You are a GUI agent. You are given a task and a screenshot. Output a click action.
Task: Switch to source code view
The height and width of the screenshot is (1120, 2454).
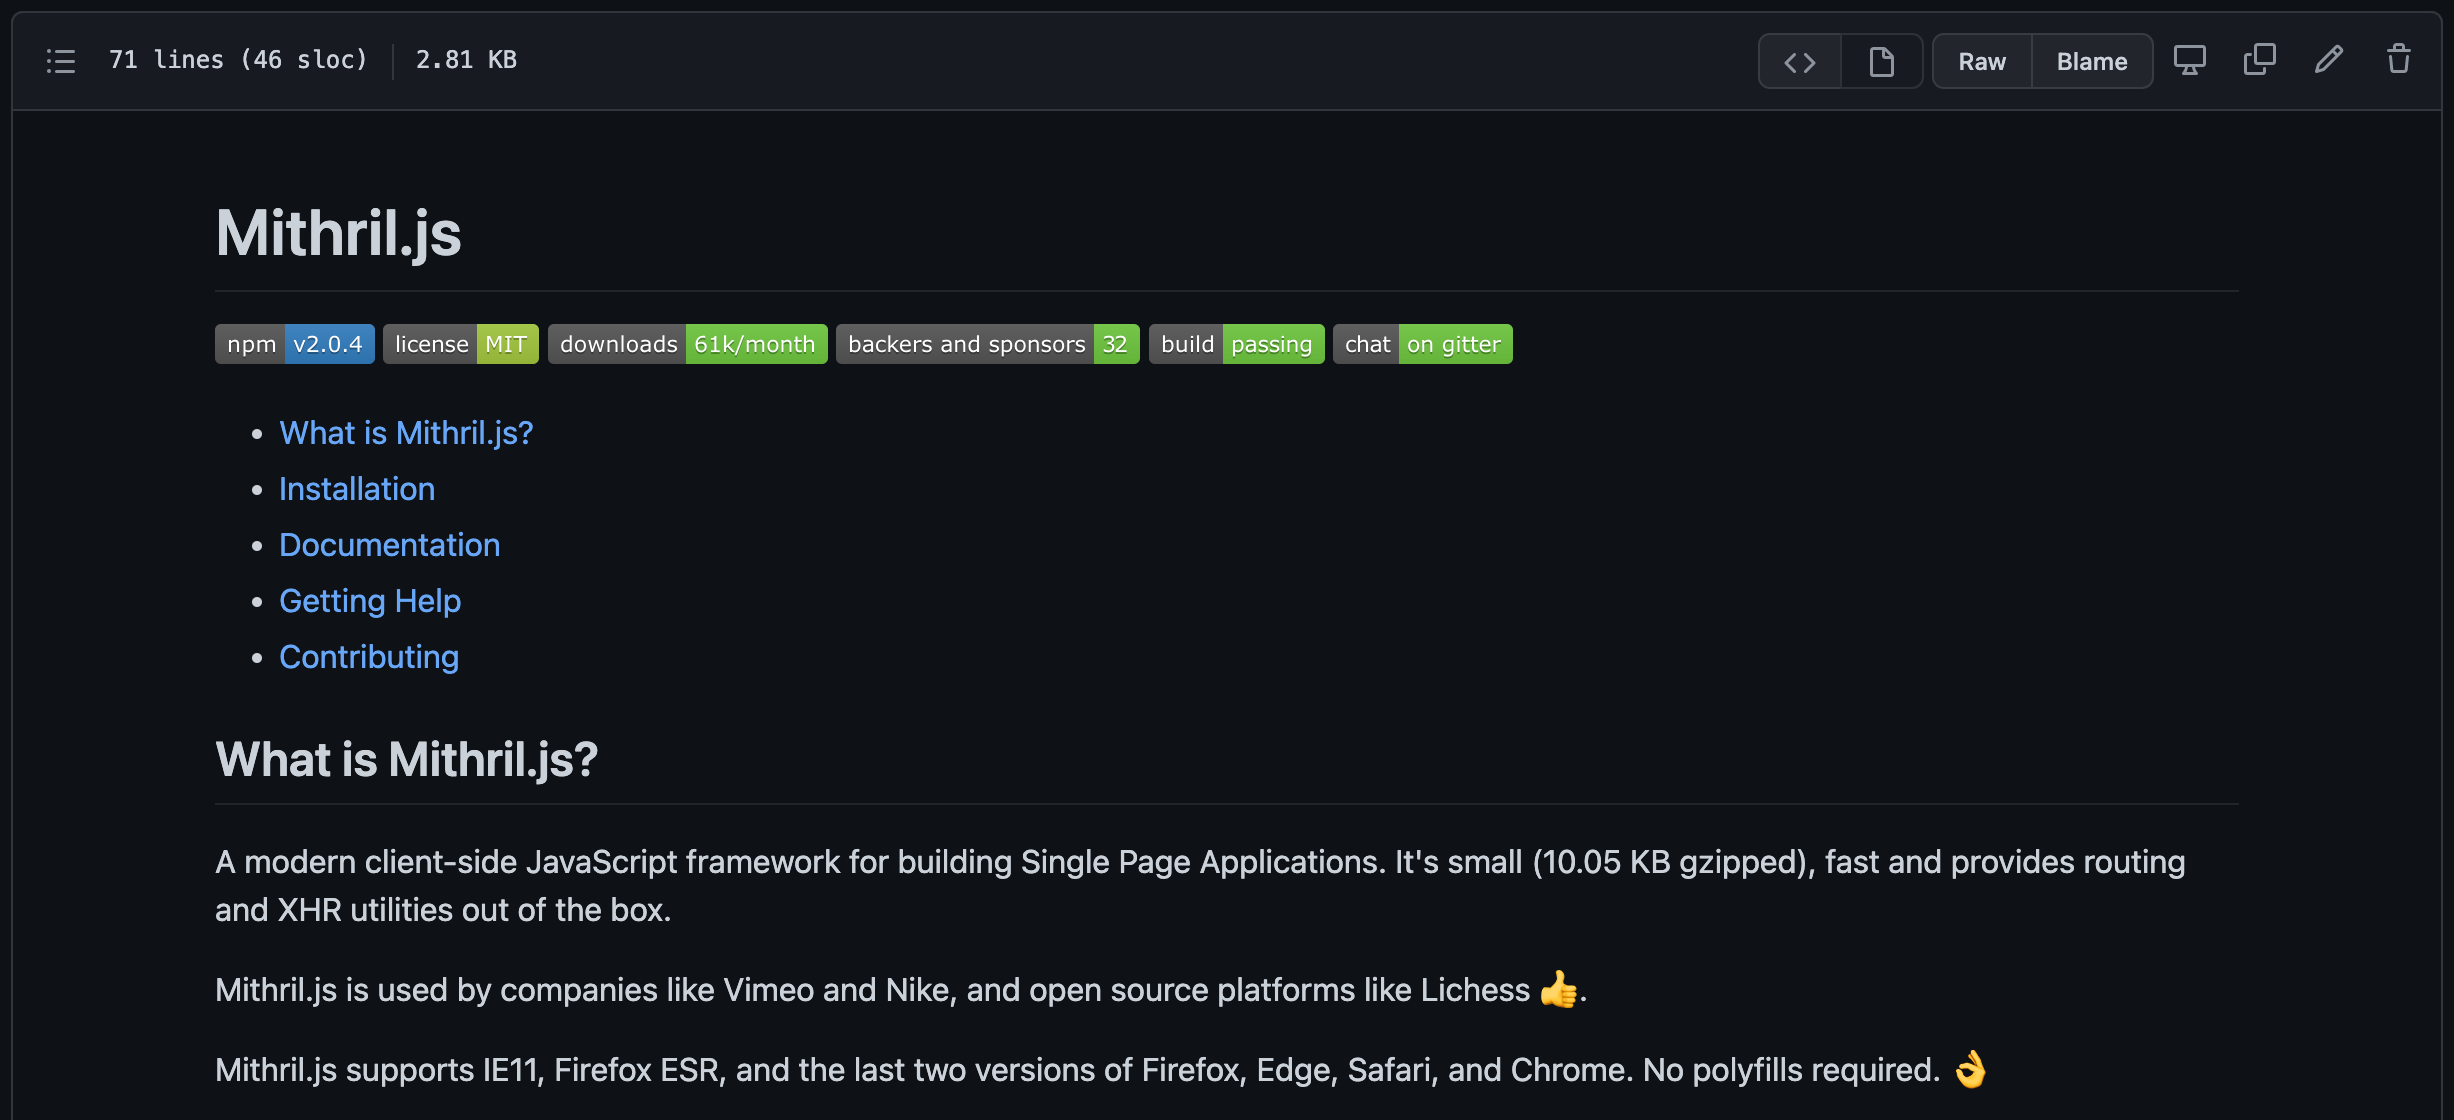(x=1799, y=61)
